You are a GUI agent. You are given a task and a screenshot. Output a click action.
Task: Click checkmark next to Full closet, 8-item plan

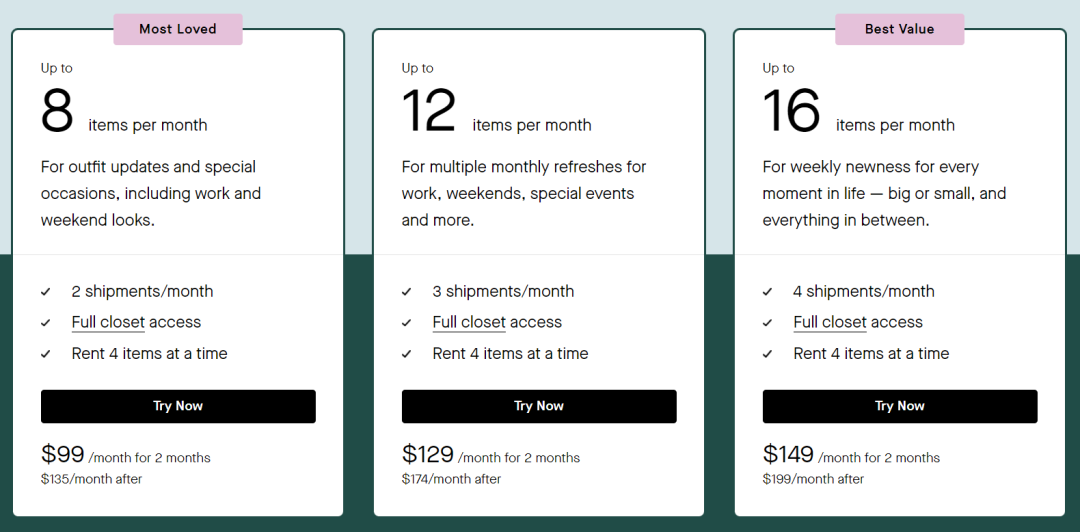[46, 323]
